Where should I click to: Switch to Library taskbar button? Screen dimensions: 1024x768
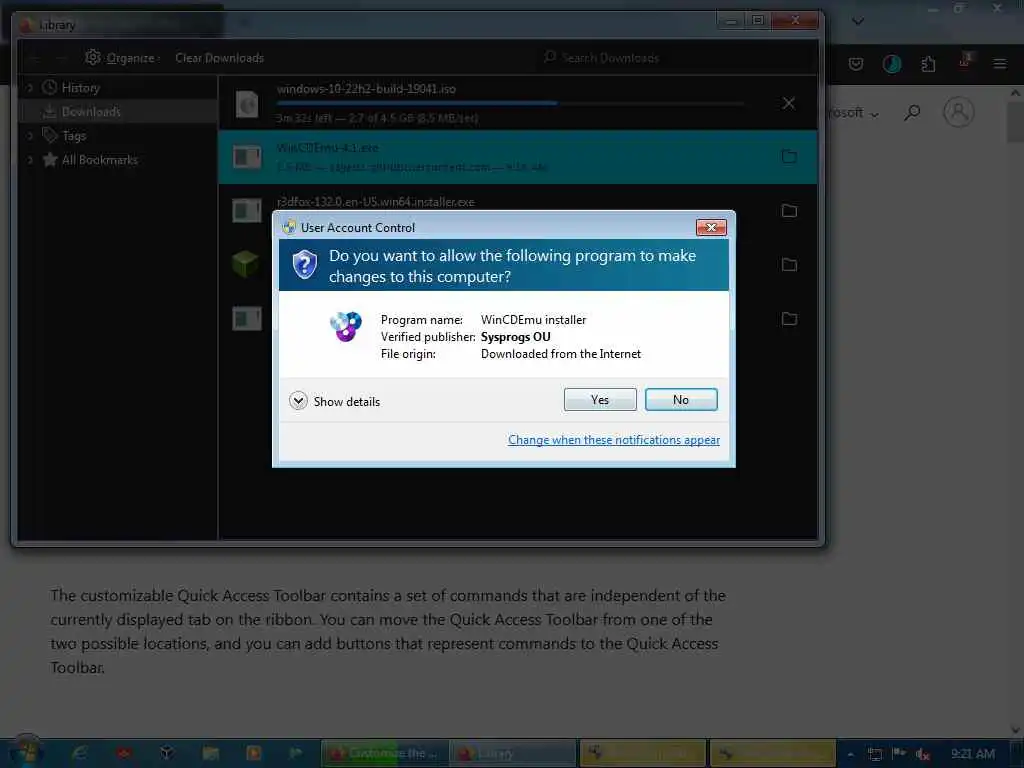512,754
